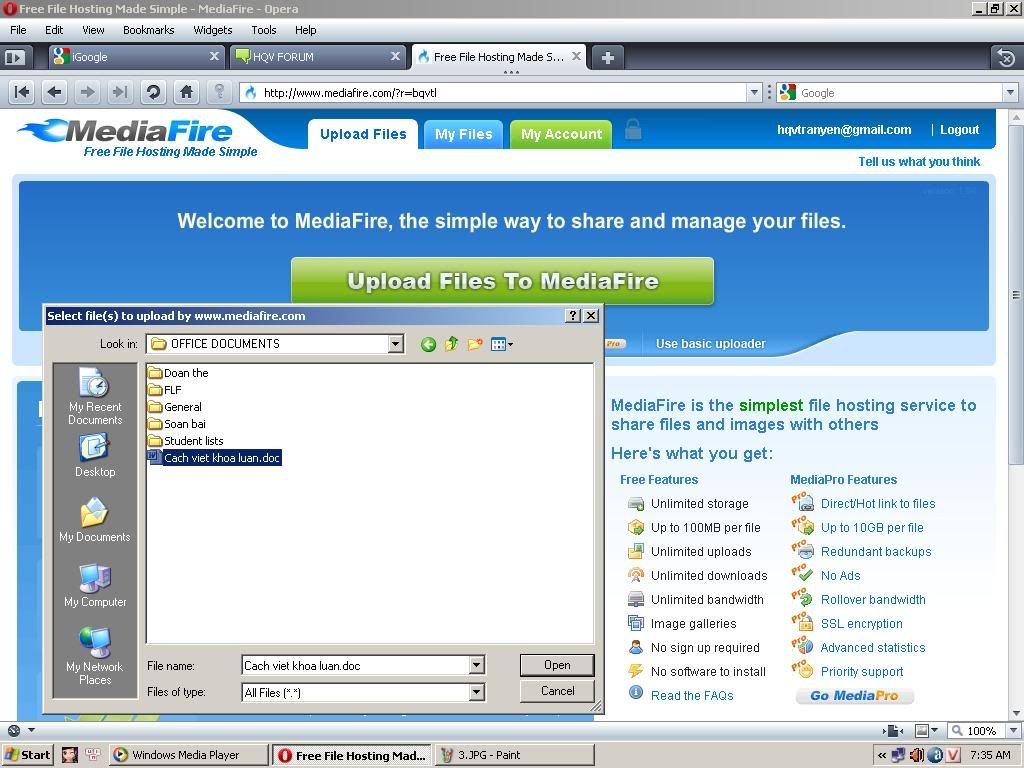Viewport: 1024px width, 768px height.
Task: Go back with the browser Back arrow
Action: pos(55,92)
